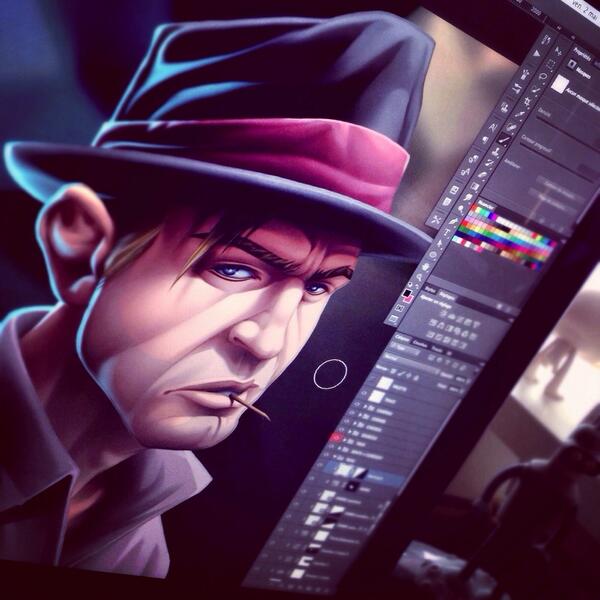Screen dimensions: 600x600
Task: Toggle lock image pixels brush icon in Layers
Action: point(401,373)
